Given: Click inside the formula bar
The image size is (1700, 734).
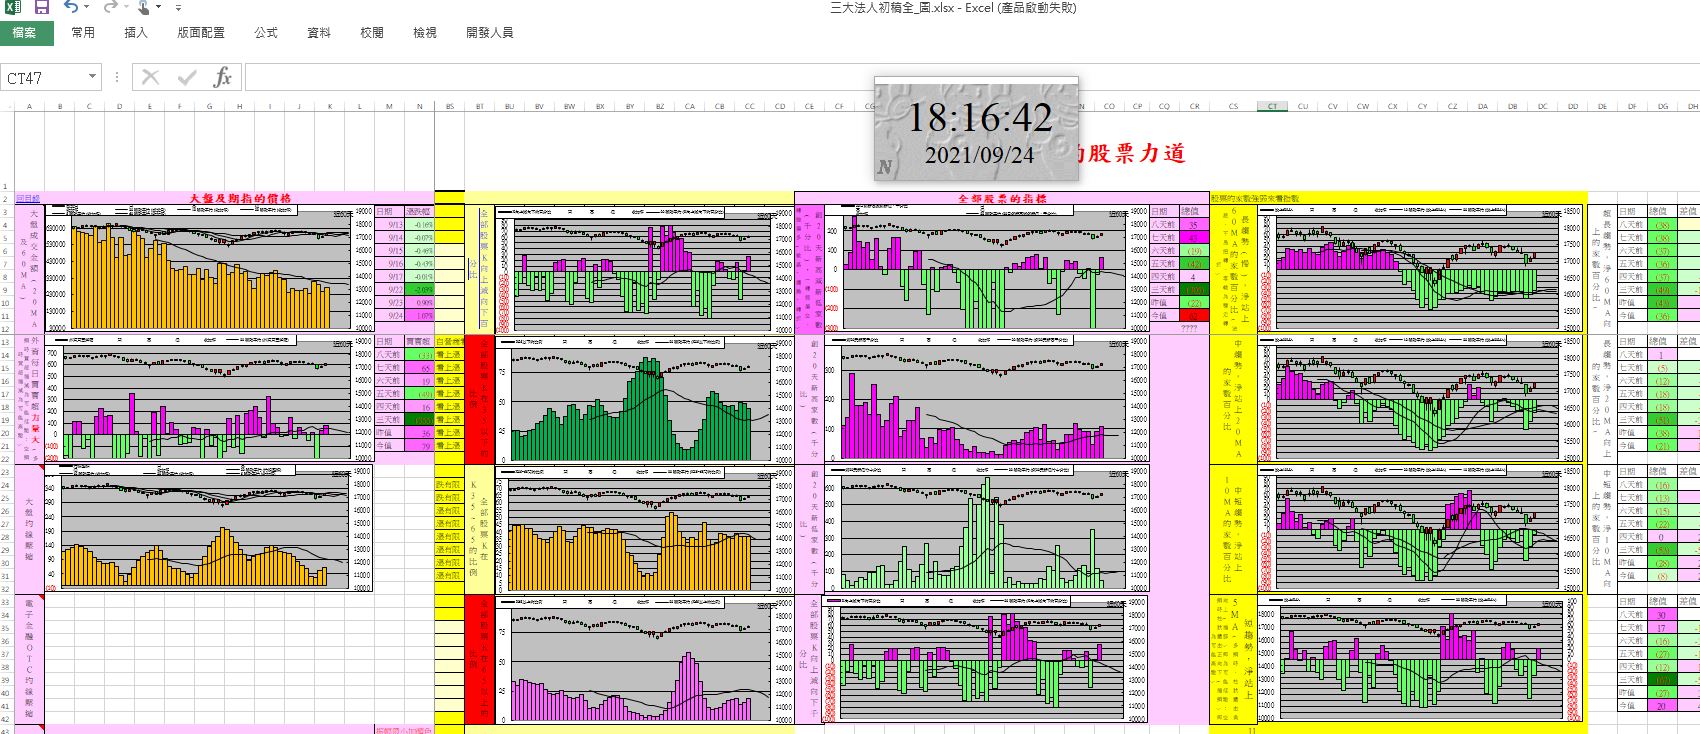Looking at the screenshot, I should [970, 78].
